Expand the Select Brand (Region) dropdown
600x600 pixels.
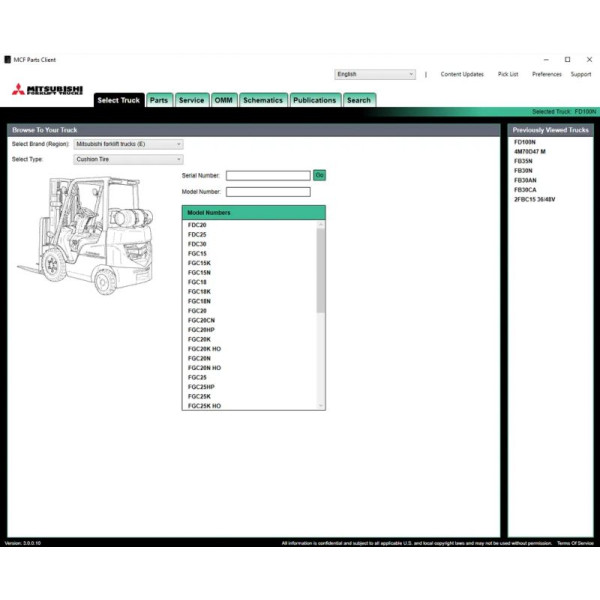[x=129, y=144]
